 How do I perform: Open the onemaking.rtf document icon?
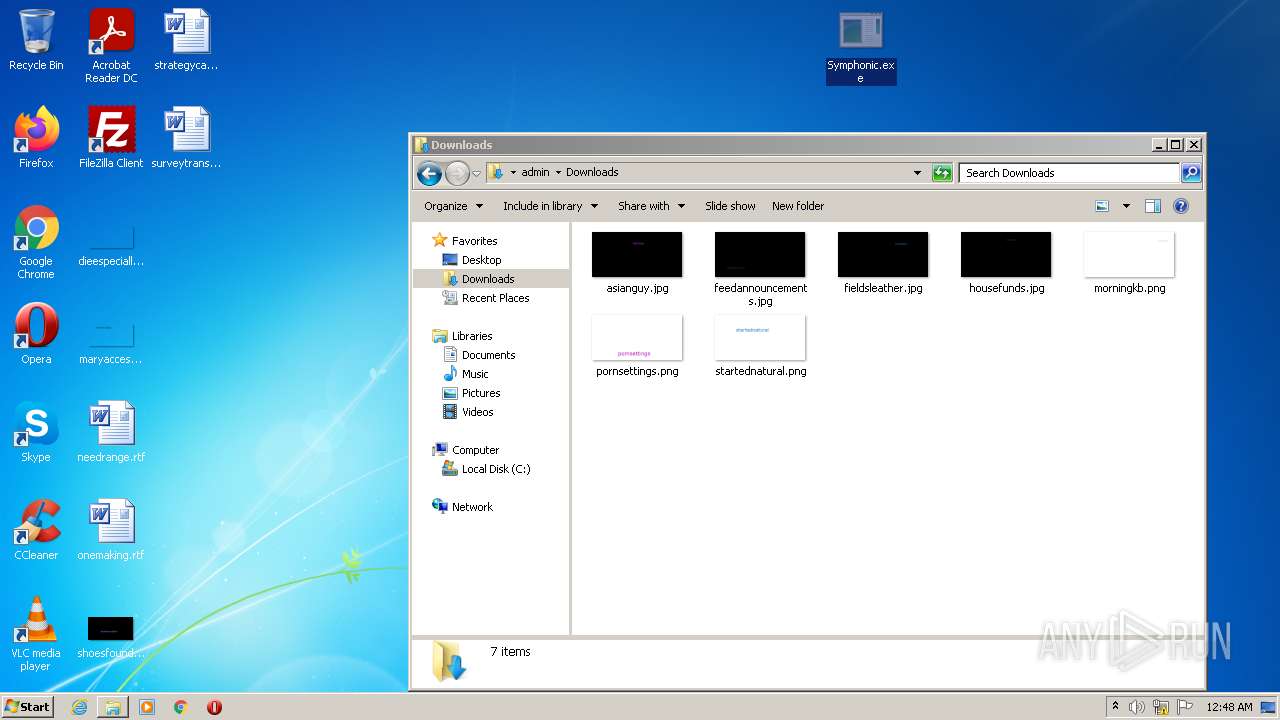(x=111, y=530)
